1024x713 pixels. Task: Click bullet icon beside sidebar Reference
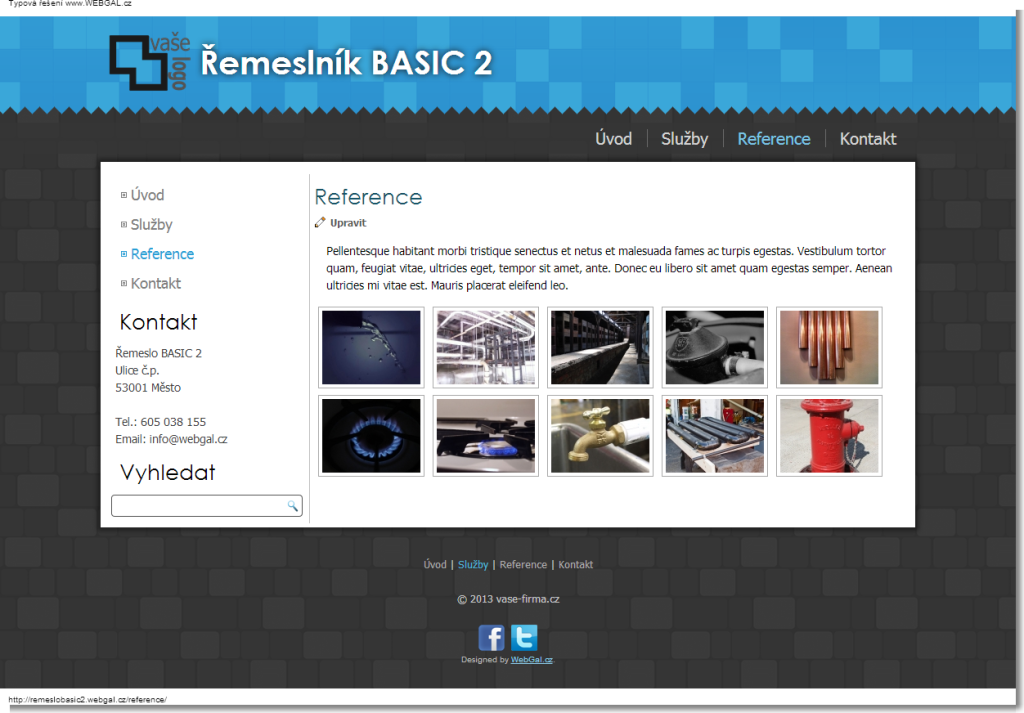tap(123, 254)
